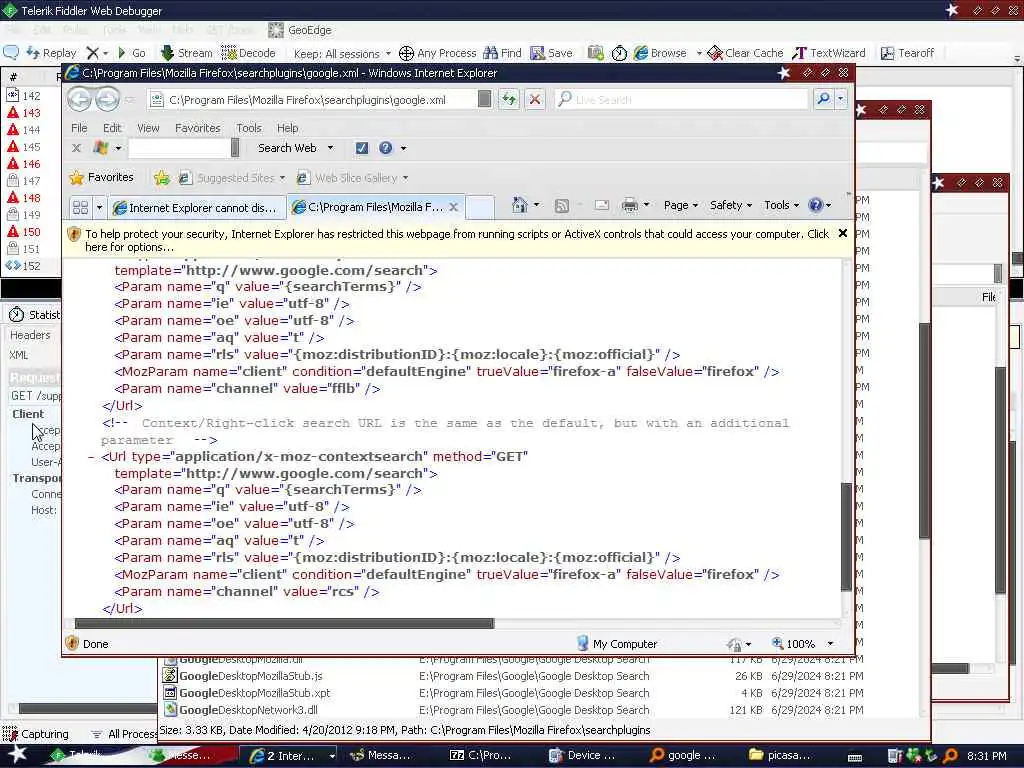Click the IE Back button
Screen dimensions: 1024x768
[80, 99]
